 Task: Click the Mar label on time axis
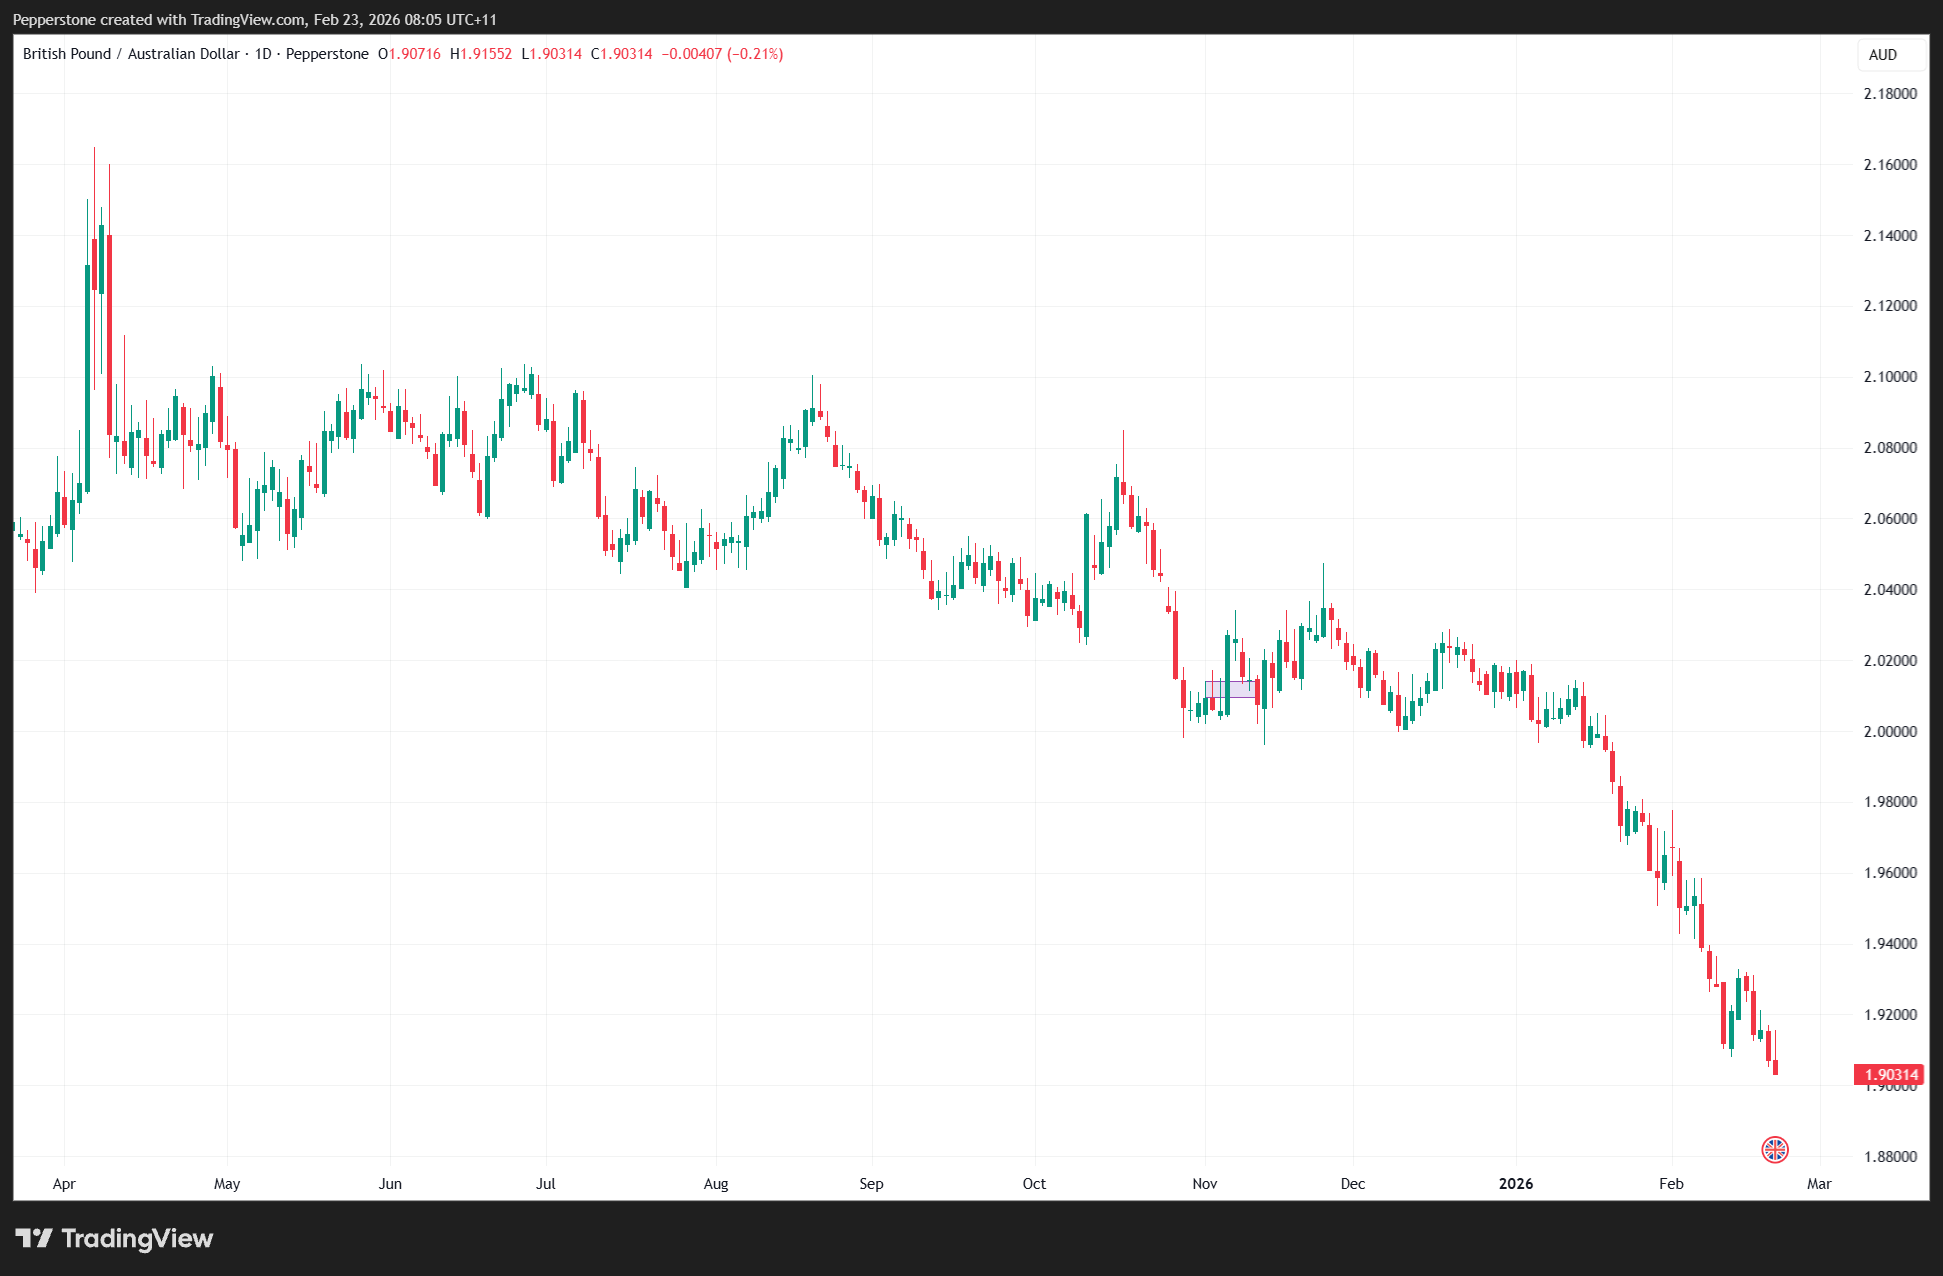(x=1818, y=1183)
